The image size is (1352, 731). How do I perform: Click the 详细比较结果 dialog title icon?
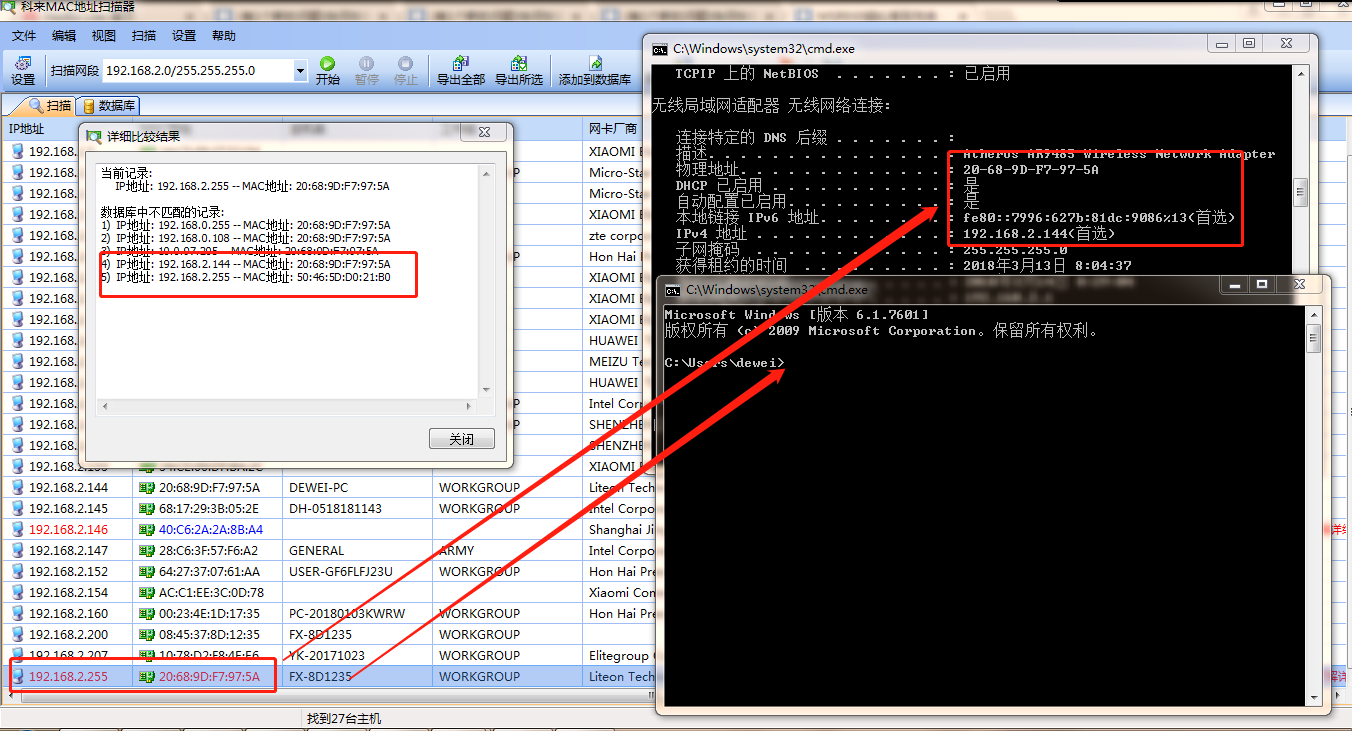[93, 136]
